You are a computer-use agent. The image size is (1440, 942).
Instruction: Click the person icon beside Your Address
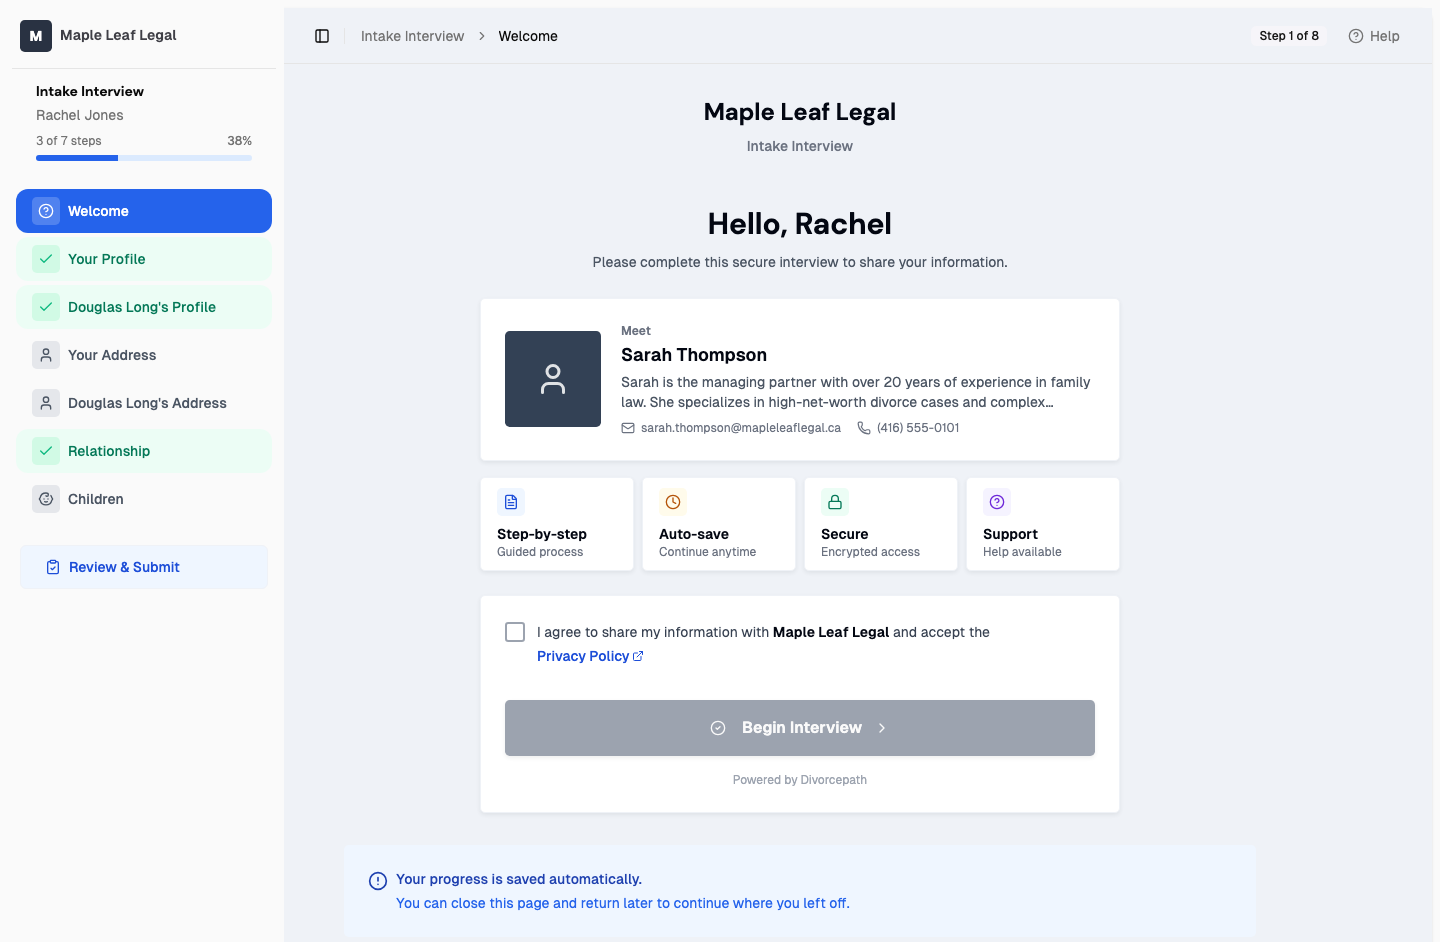(x=46, y=355)
